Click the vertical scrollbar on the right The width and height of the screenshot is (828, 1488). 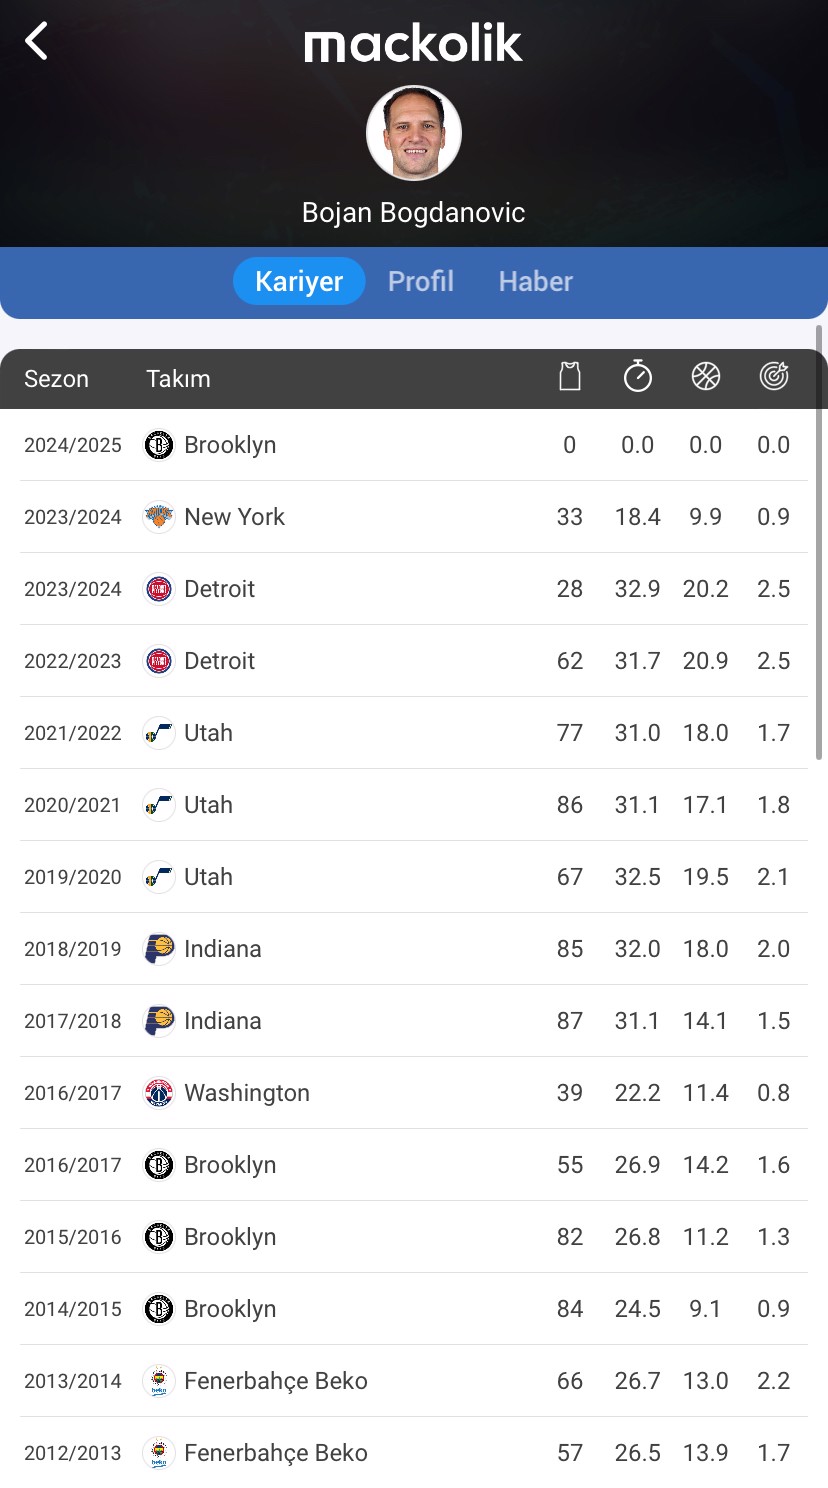point(820,542)
